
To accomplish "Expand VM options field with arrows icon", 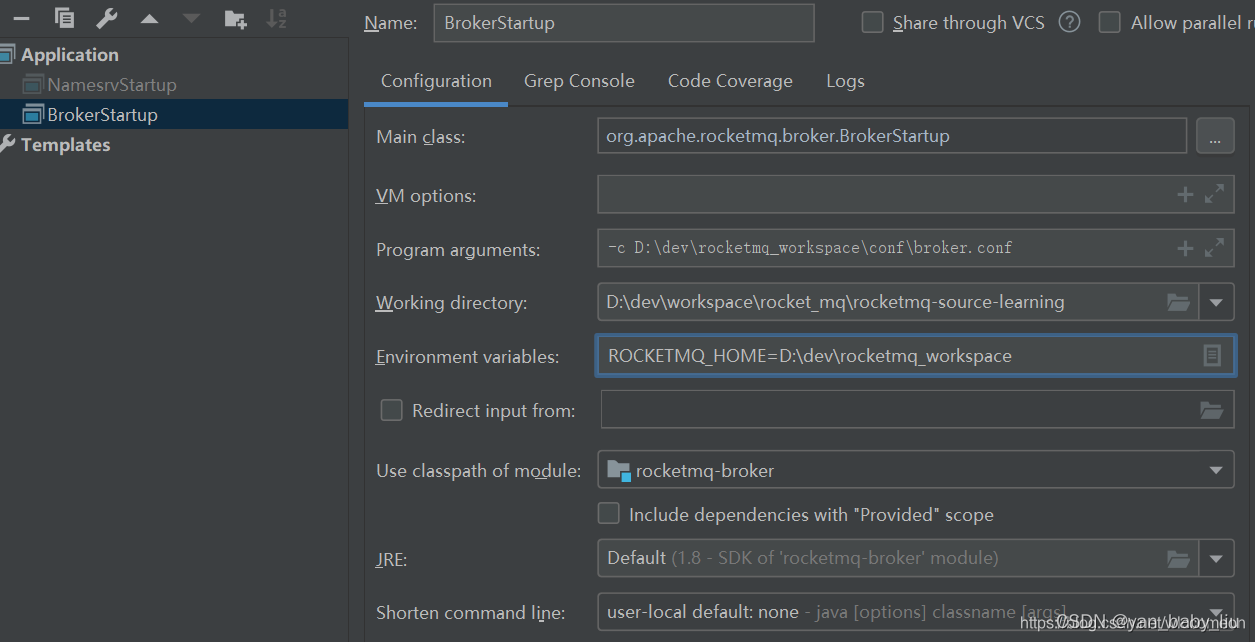I will pos(1214,195).
